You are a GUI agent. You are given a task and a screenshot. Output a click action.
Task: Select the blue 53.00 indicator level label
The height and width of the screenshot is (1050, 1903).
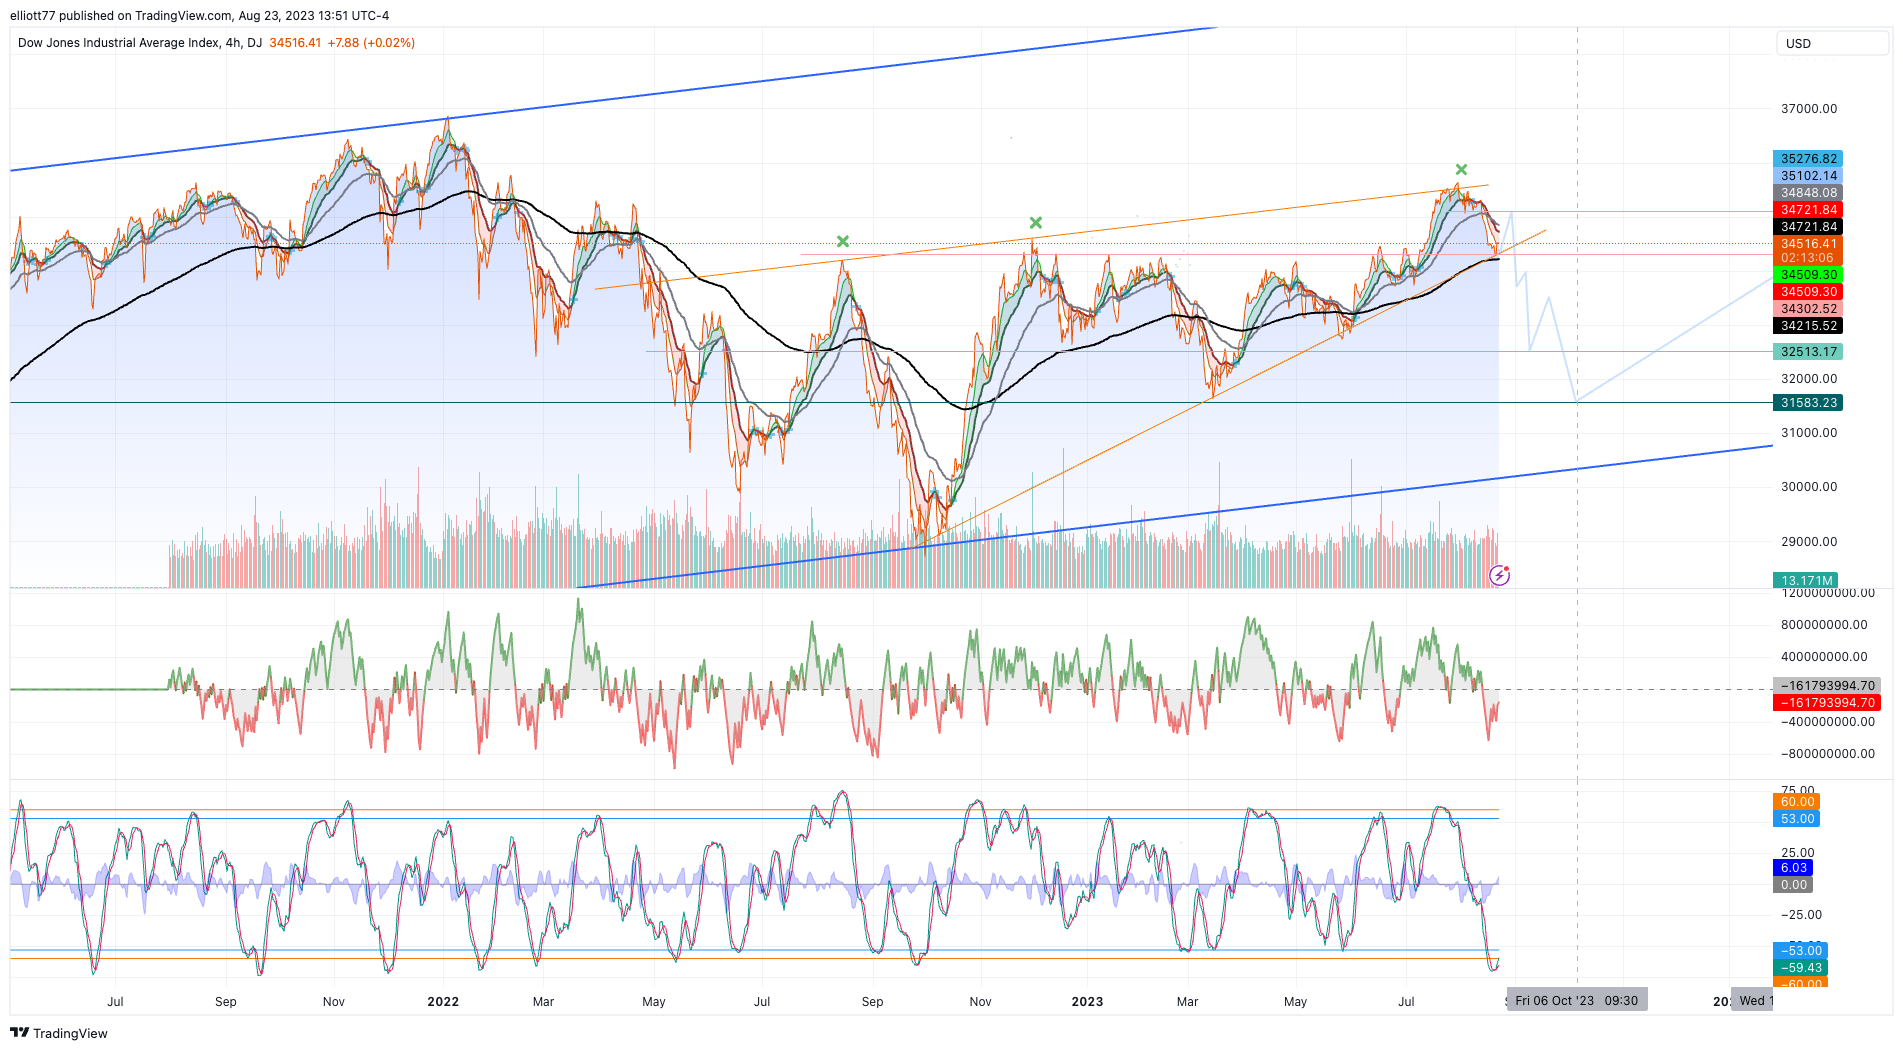click(1796, 819)
